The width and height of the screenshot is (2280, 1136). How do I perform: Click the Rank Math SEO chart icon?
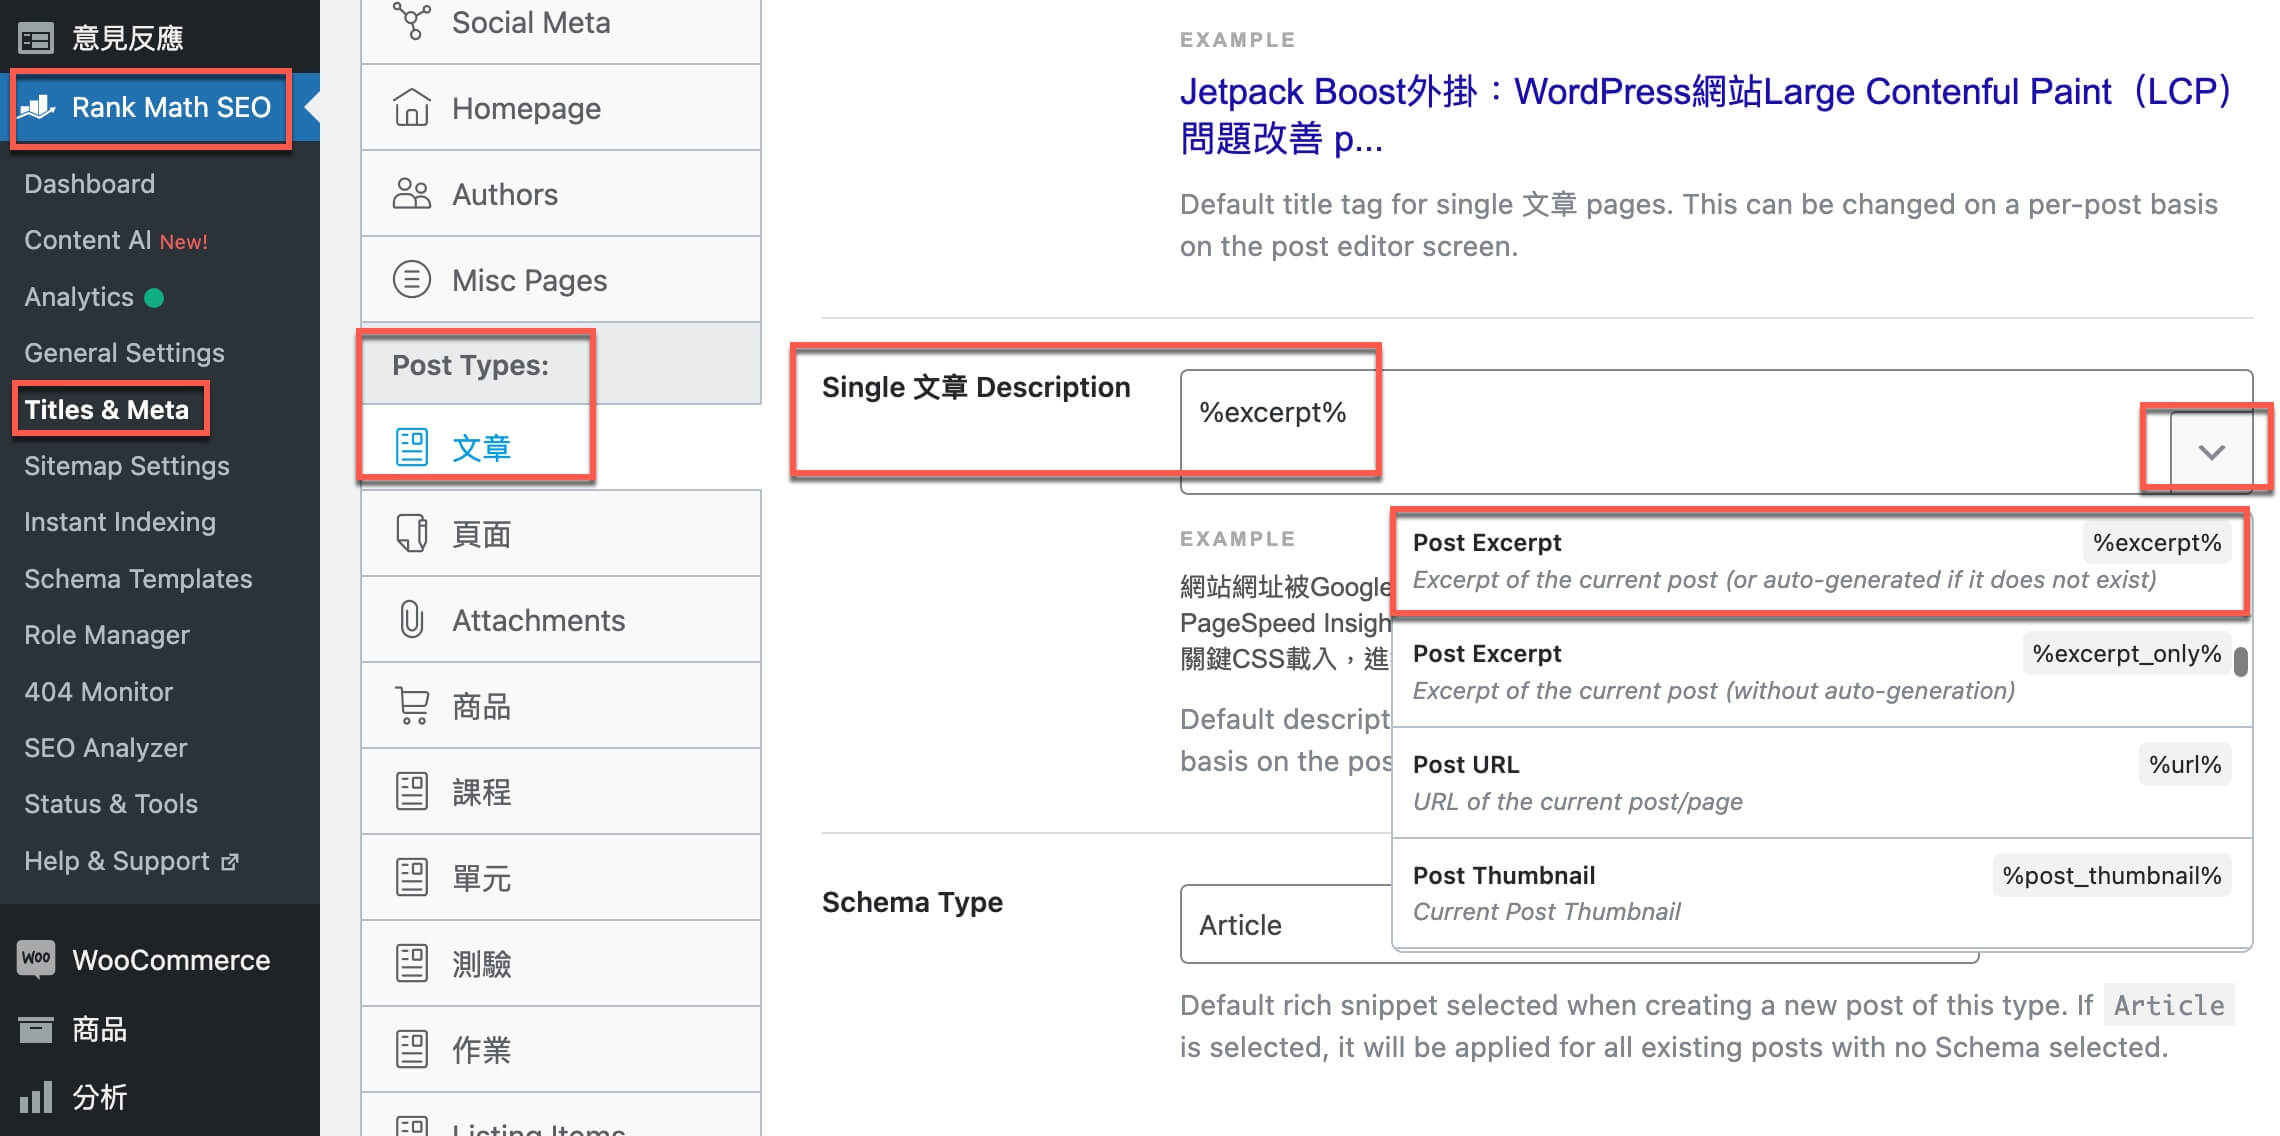[37, 106]
